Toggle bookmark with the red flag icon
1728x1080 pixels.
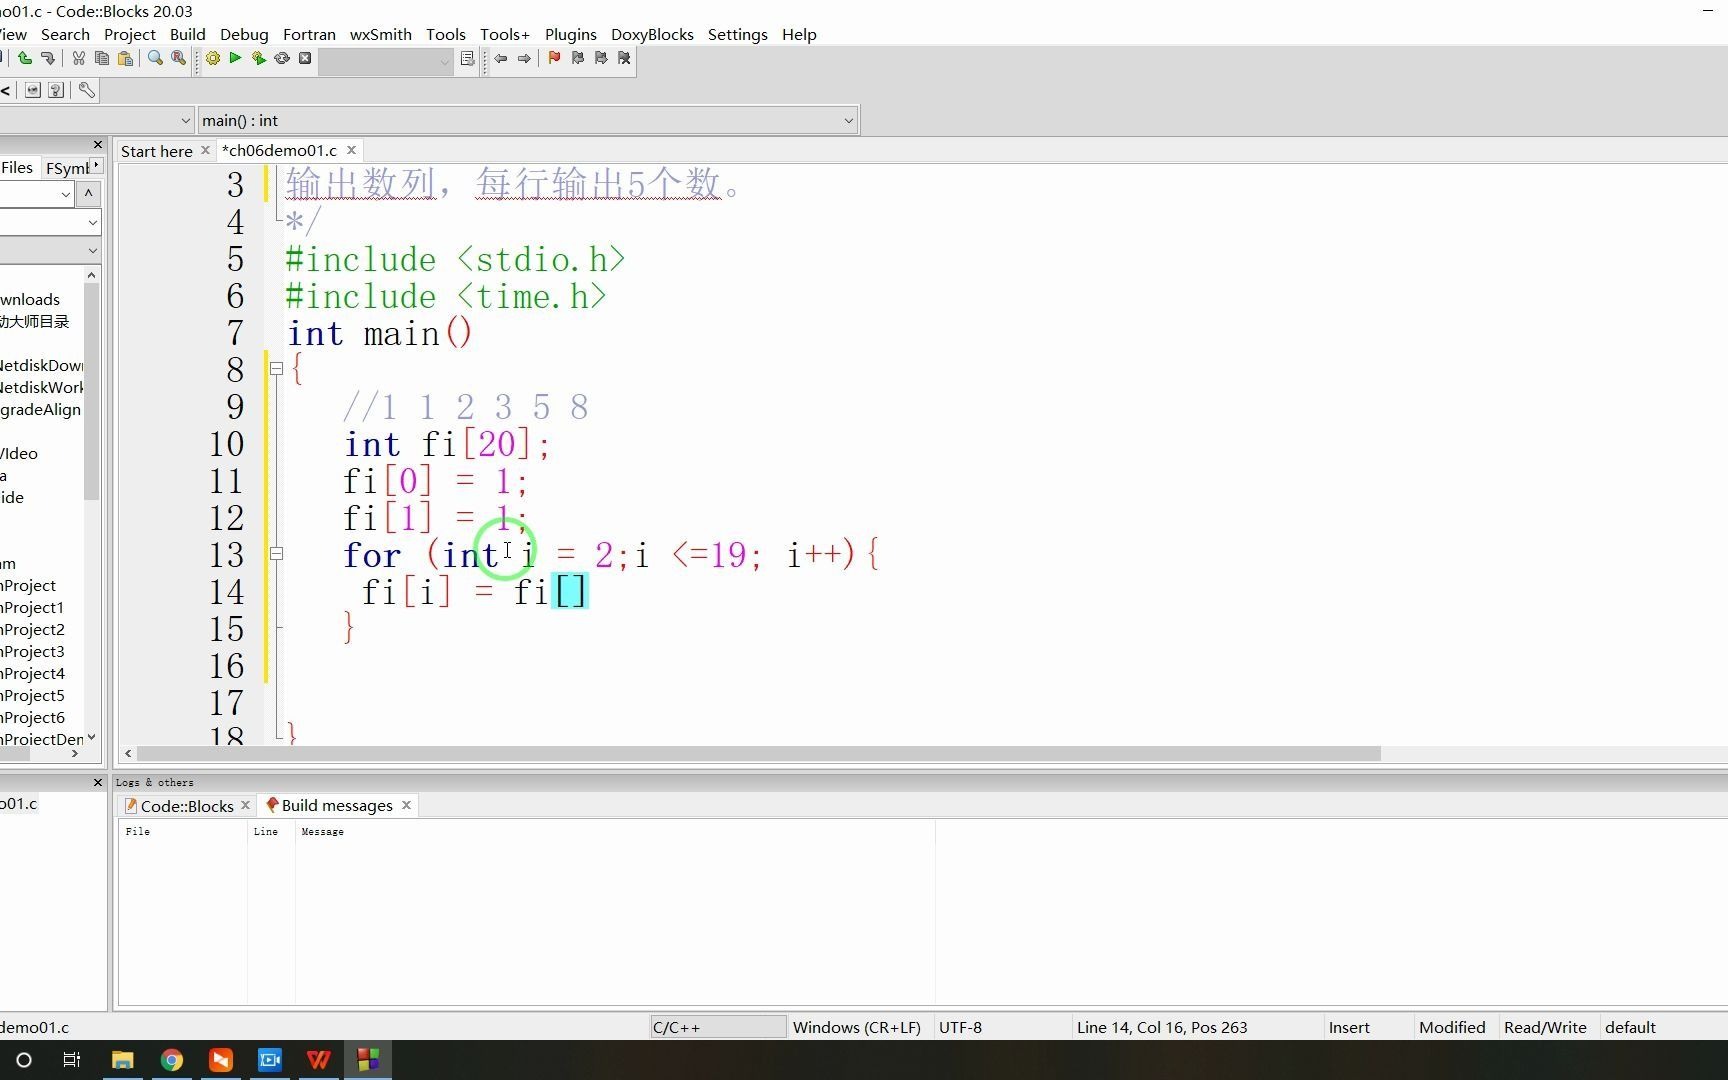point(554,59)
